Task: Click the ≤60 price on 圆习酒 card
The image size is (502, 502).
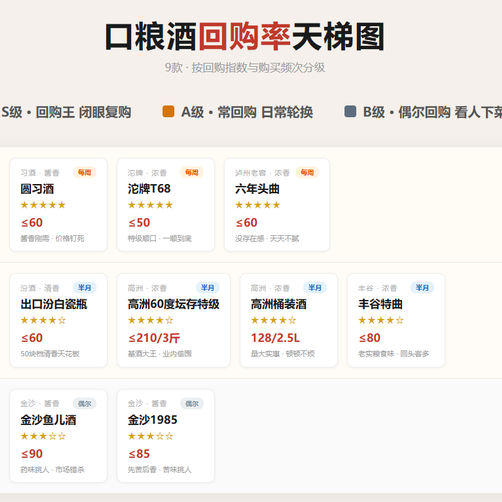Action: tap(32, 223)
